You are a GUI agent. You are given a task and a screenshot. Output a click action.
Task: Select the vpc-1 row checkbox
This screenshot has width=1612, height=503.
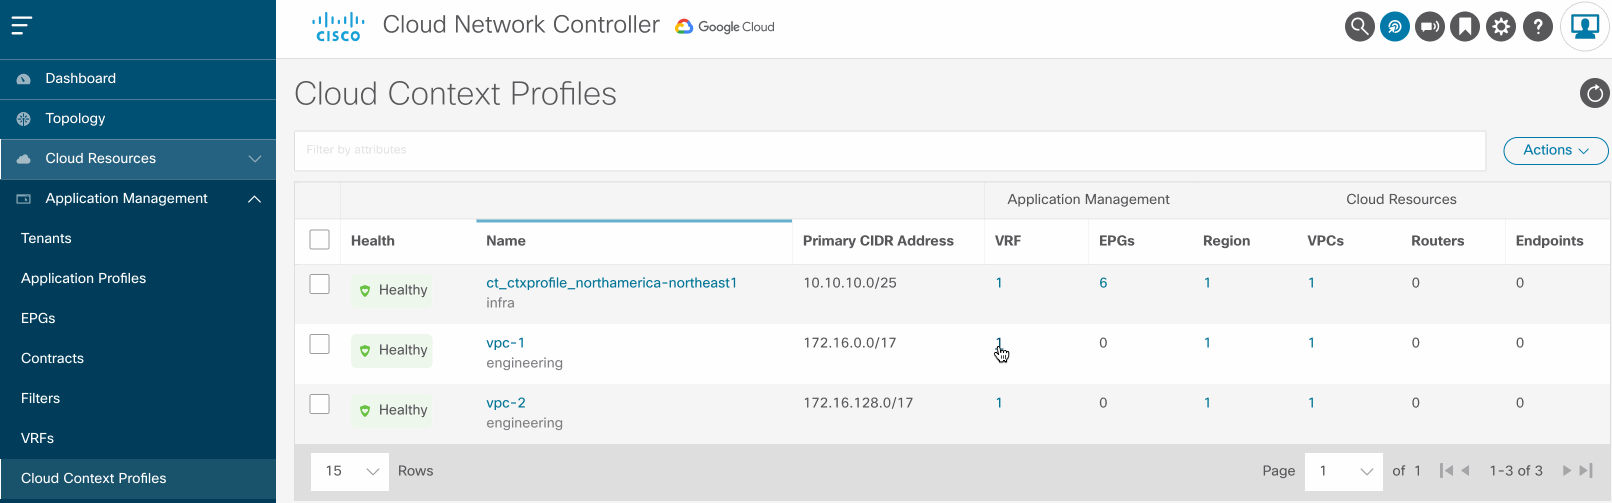320,344
